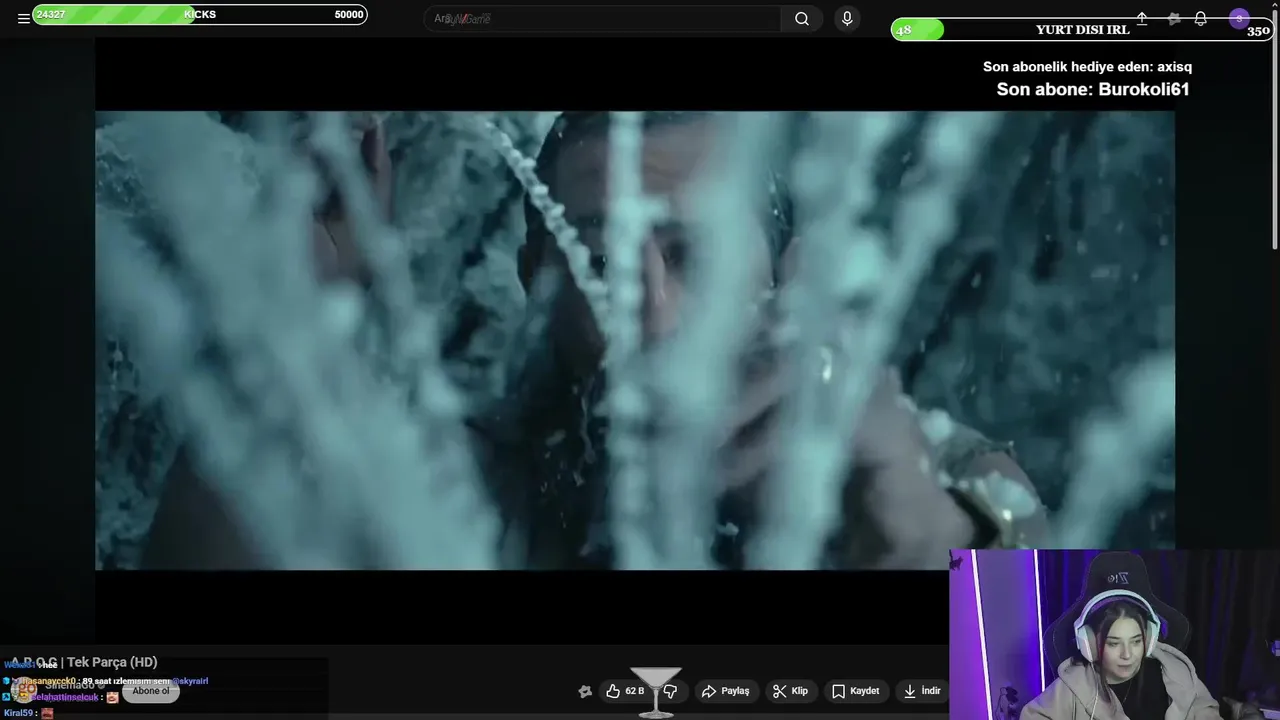1280x720 pixels.
Task: Click the streamer webcam overlay
Action: tap(1114, 634)
